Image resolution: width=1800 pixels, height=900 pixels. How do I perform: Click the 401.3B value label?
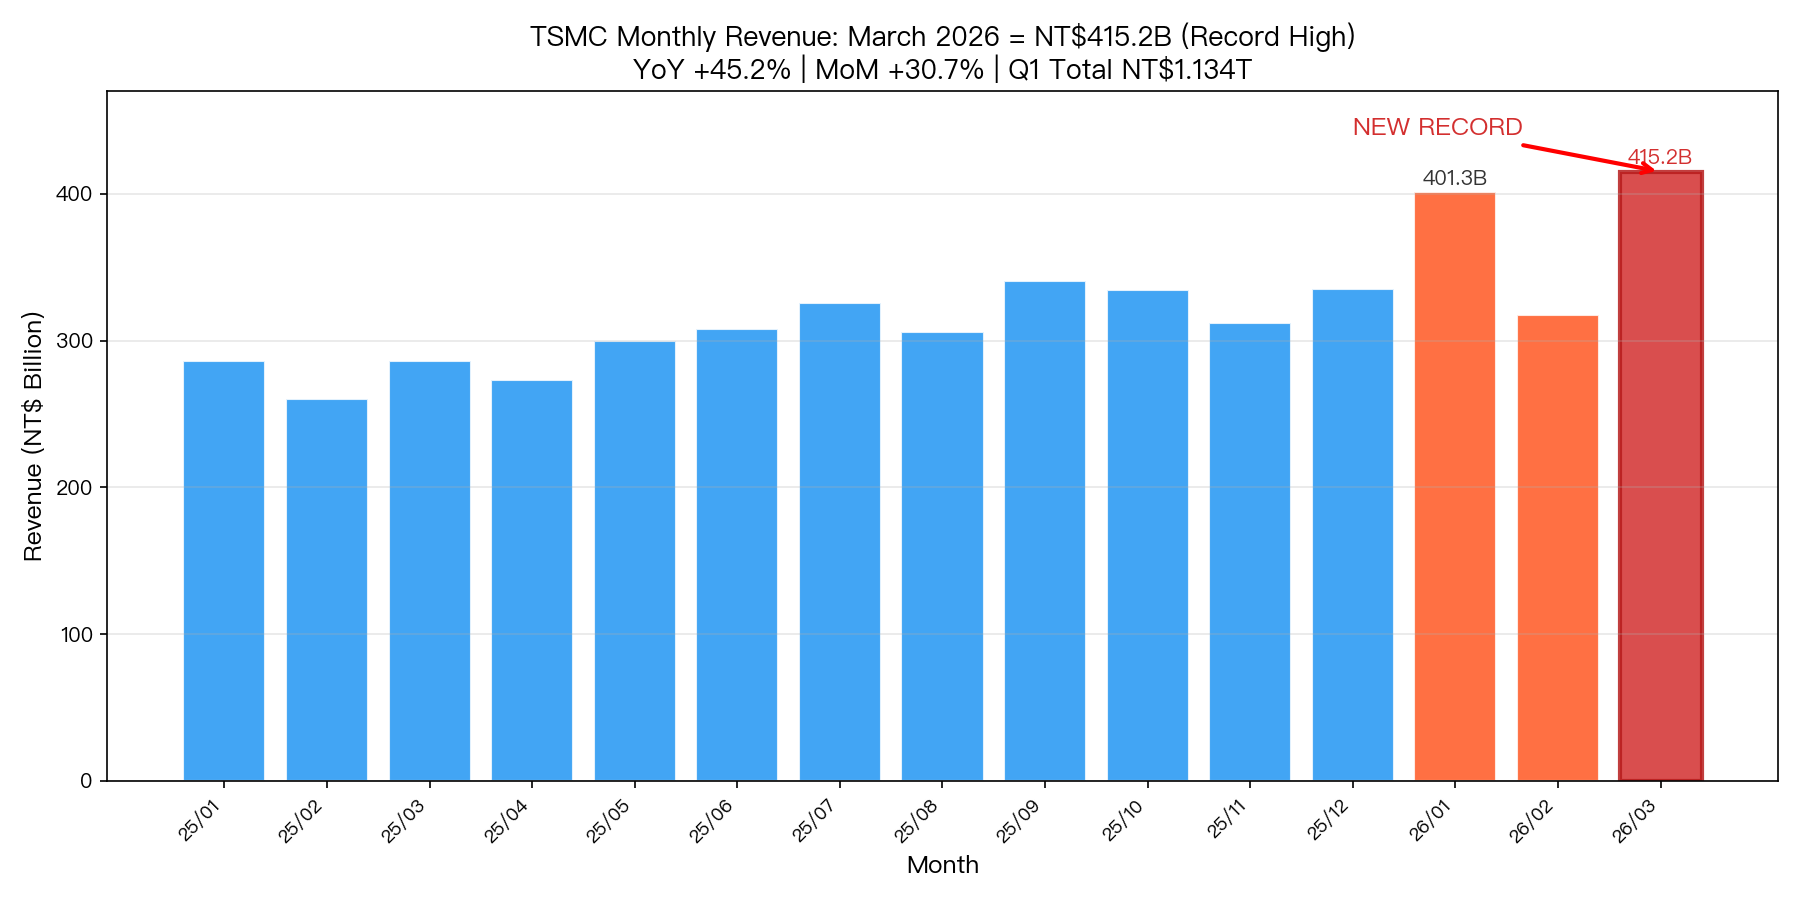coord(1455,179)
